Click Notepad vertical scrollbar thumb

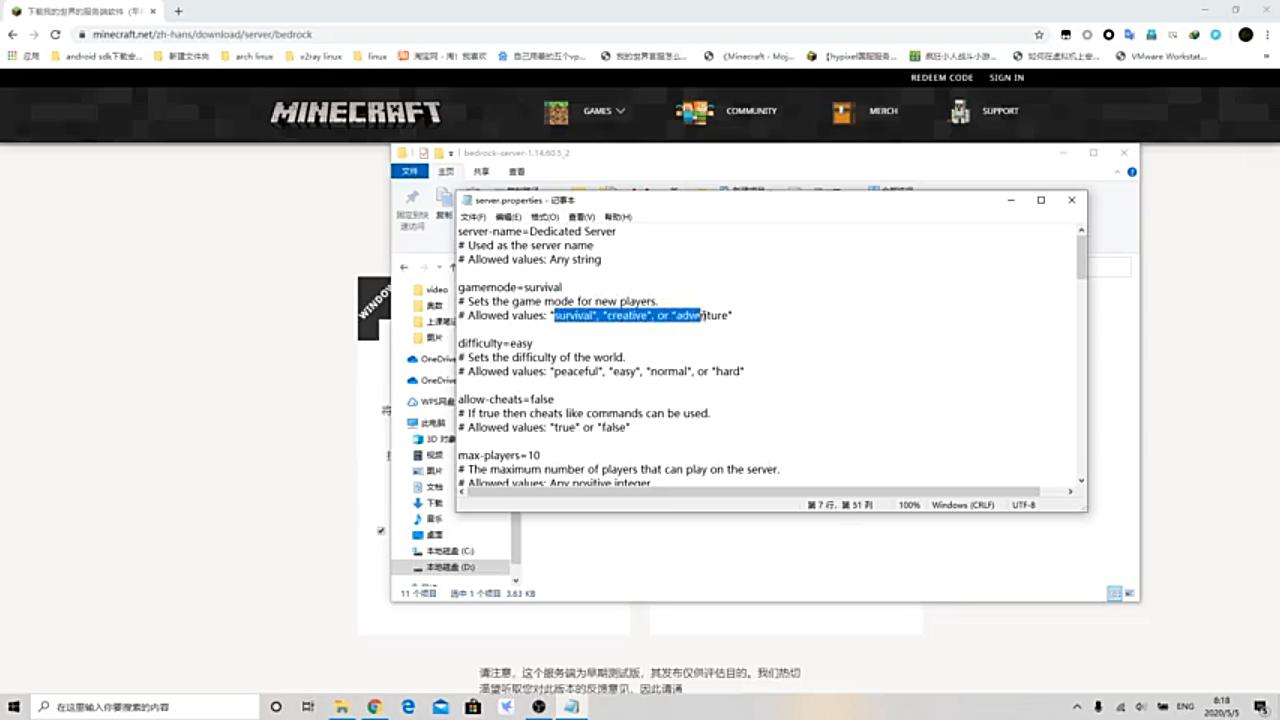pyautogui.click(x=1081, y=256)
